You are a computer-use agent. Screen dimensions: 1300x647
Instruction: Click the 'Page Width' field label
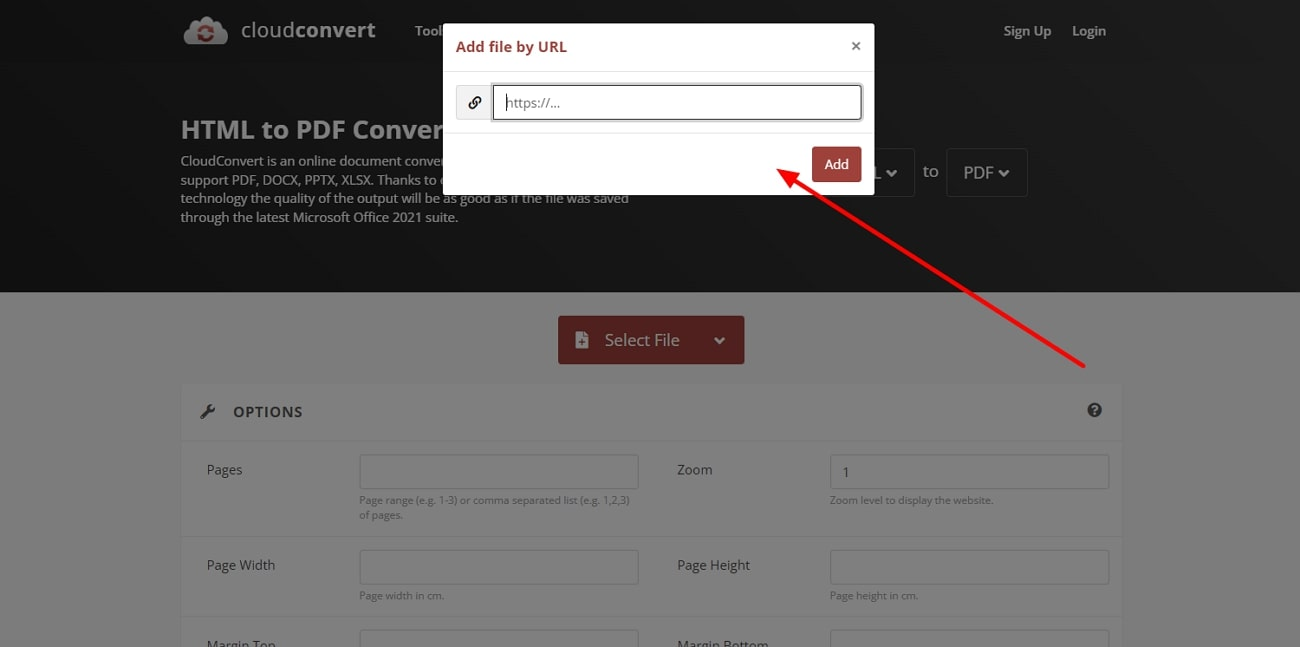(241, 565)
